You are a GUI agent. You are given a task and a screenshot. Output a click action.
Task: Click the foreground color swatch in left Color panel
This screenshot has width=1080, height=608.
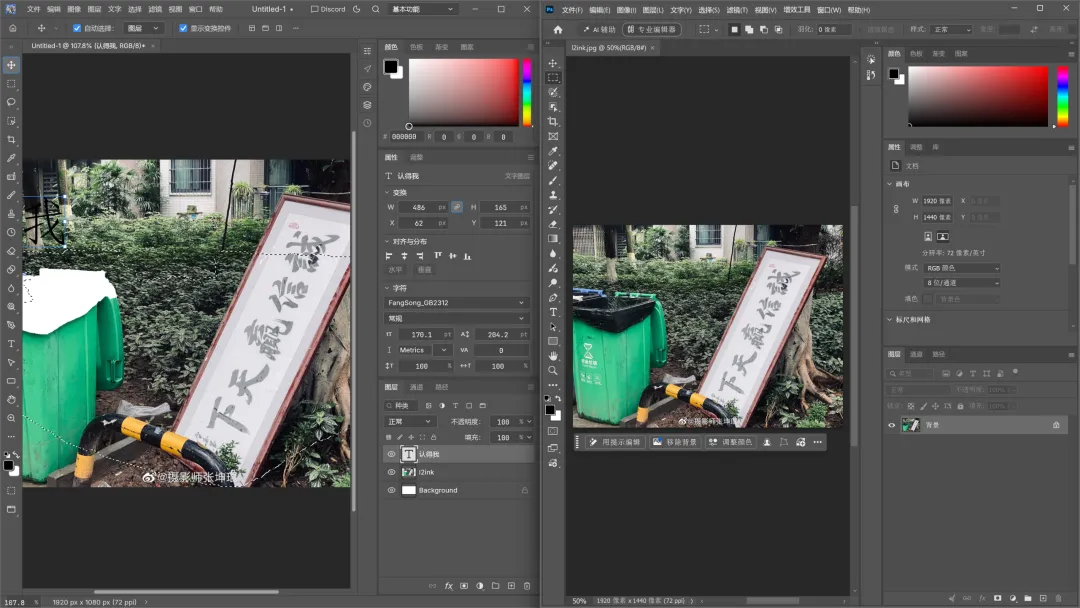391,66
